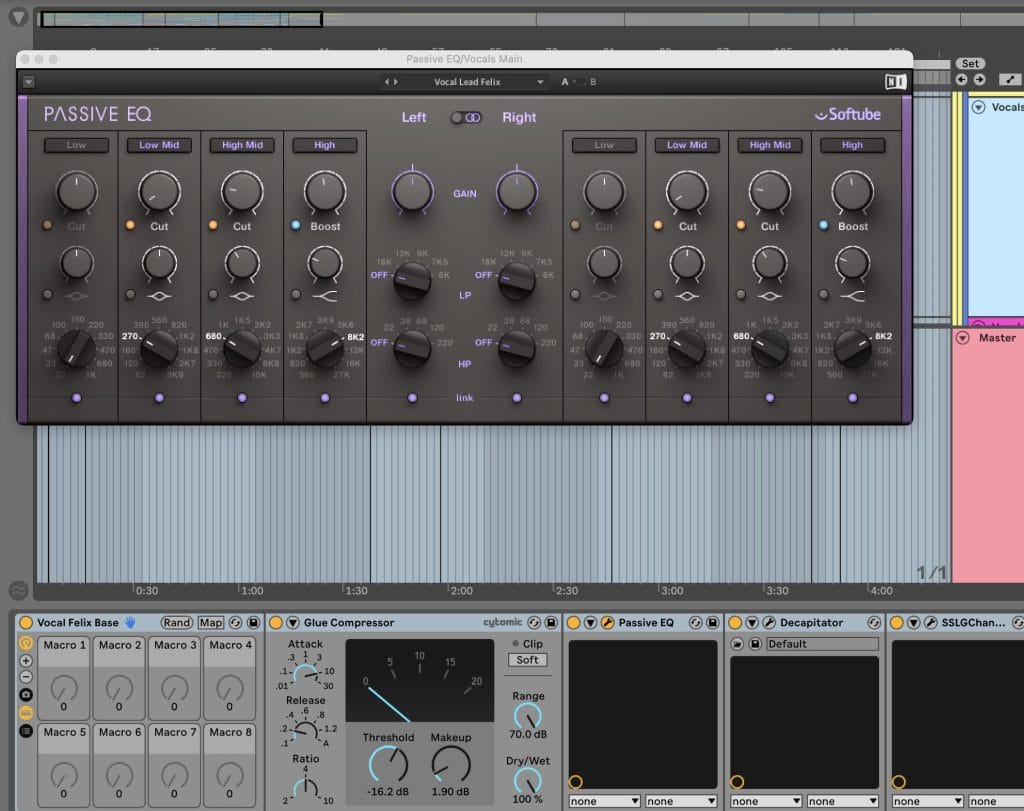Click the Softube logo
This screenshot has width=1024, height=811.
847,115
